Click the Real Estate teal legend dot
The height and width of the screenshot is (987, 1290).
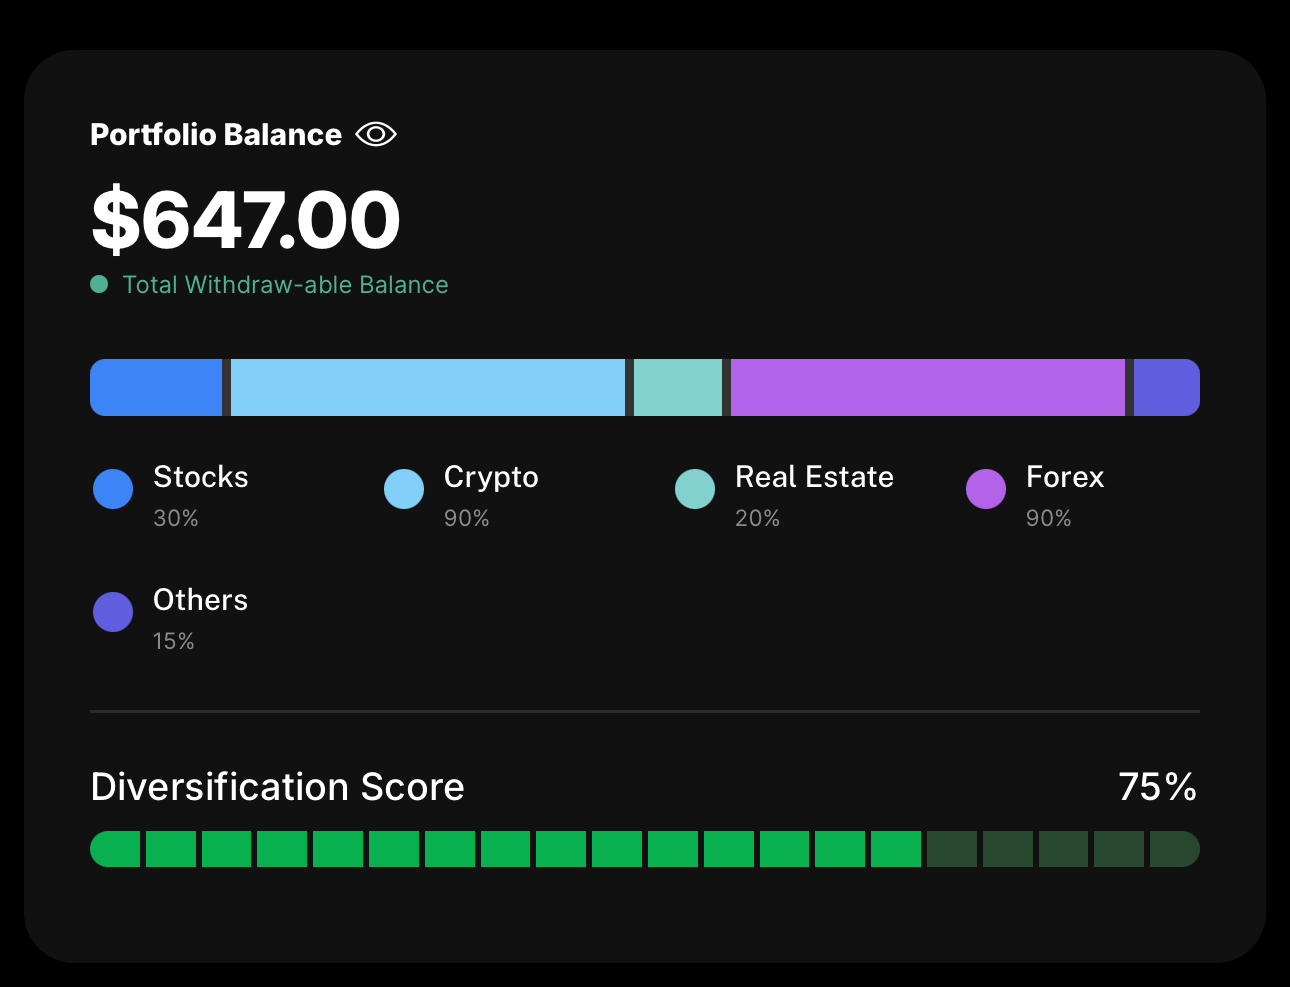[695, 489]
